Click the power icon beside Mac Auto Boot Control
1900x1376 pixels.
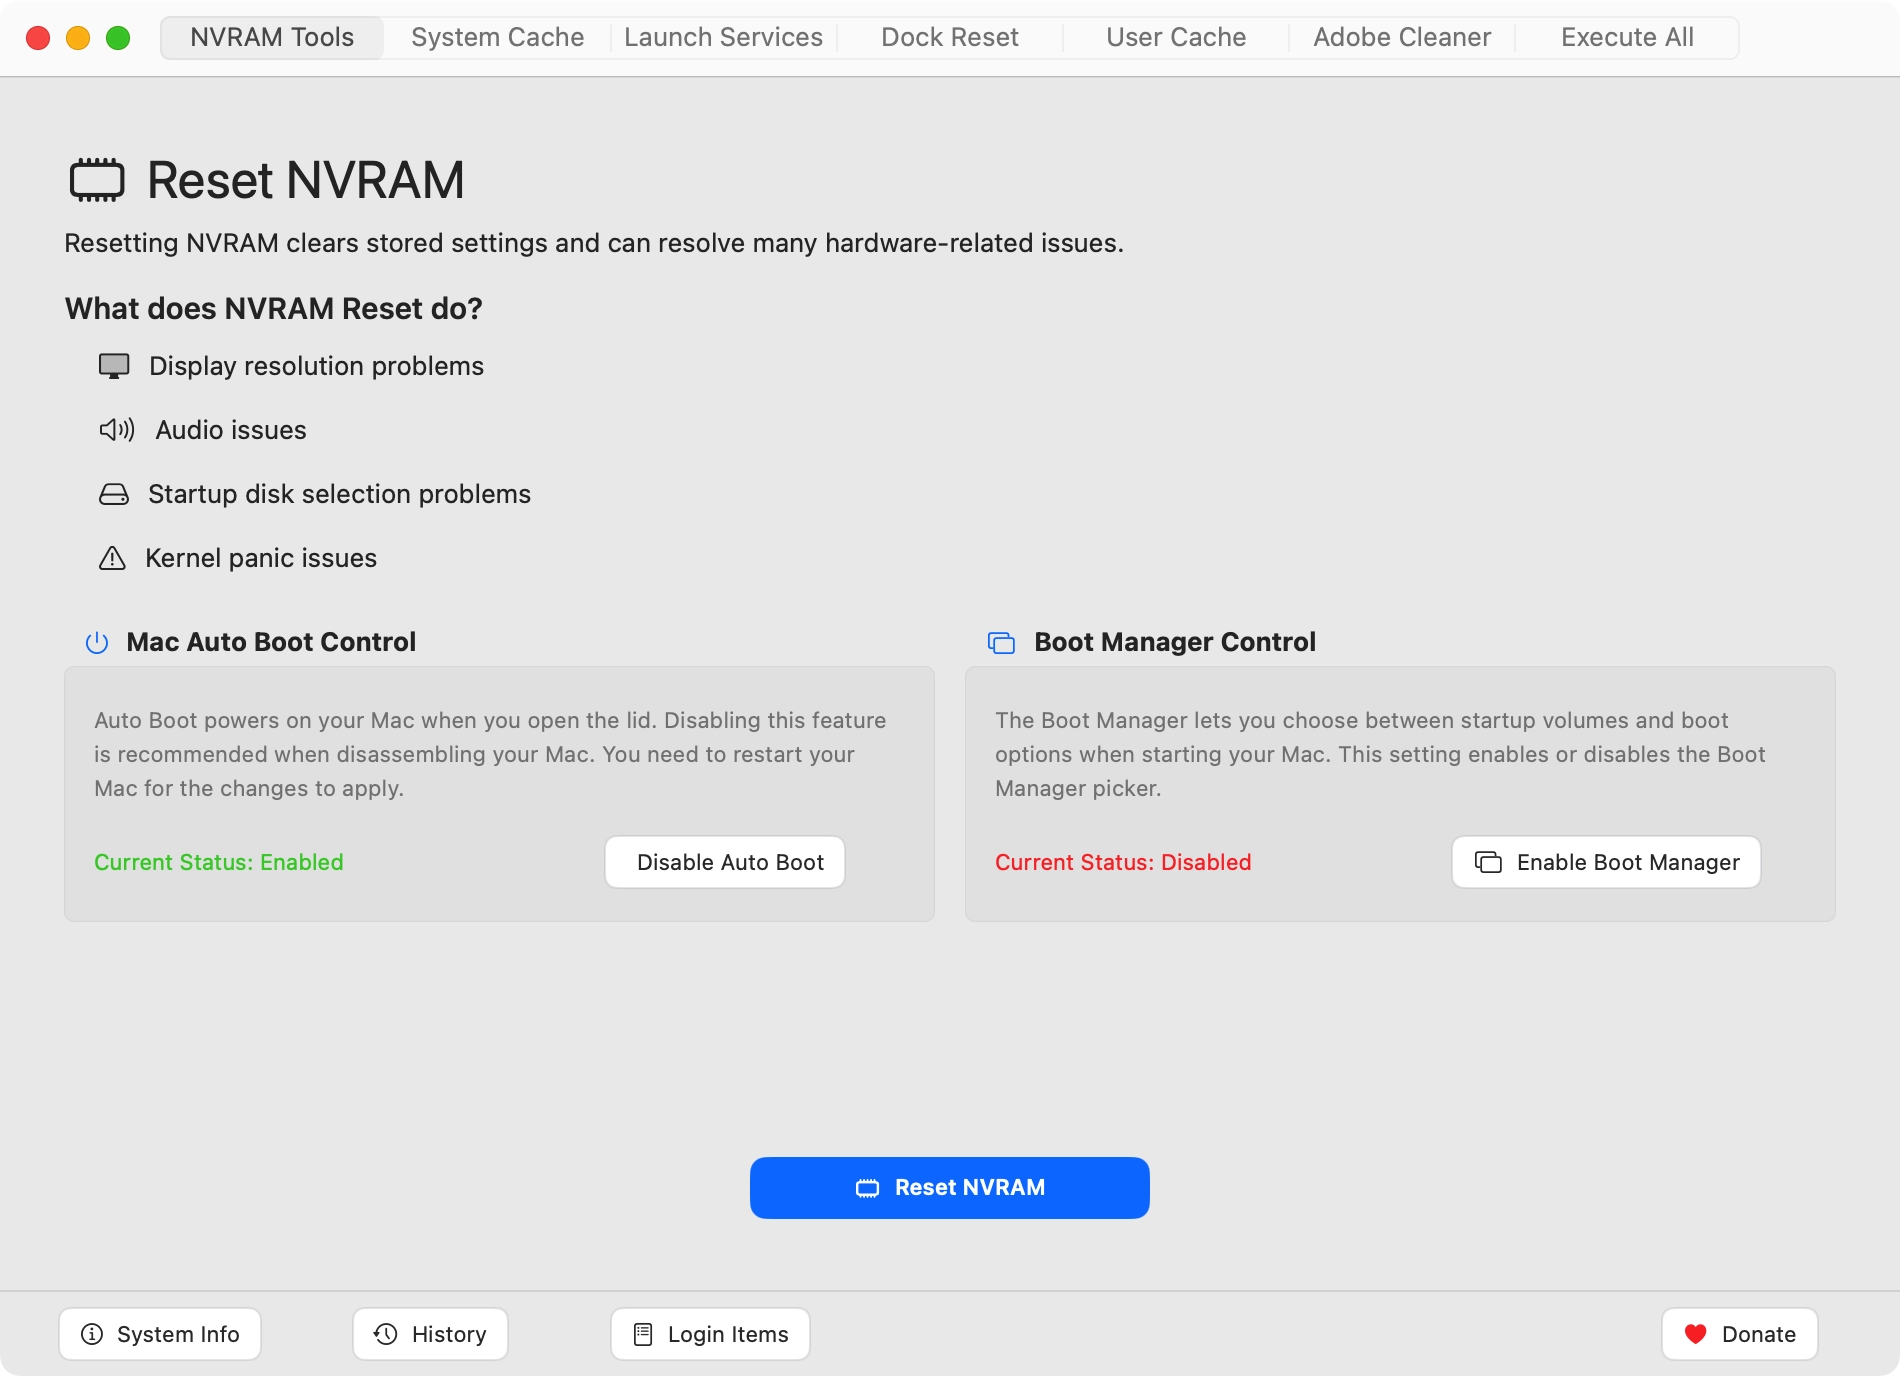point(97,642)
